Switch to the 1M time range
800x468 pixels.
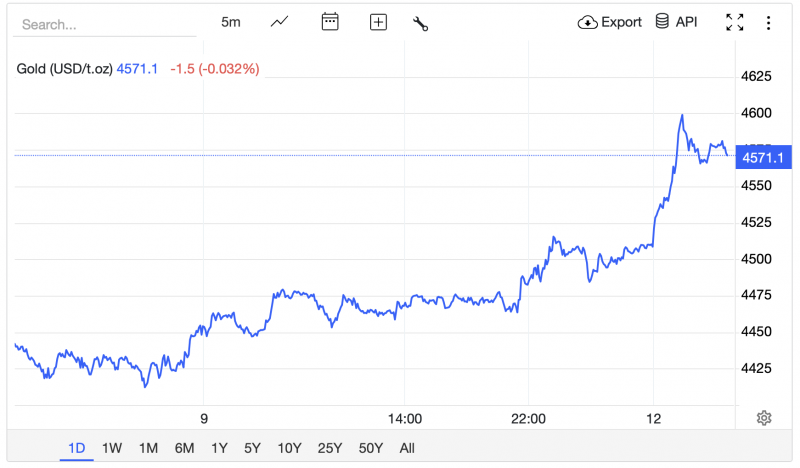pos(148,448)
